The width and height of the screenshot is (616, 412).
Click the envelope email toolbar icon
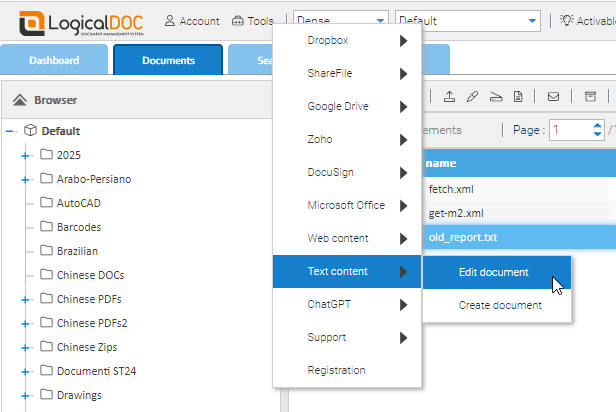[553, 96]
